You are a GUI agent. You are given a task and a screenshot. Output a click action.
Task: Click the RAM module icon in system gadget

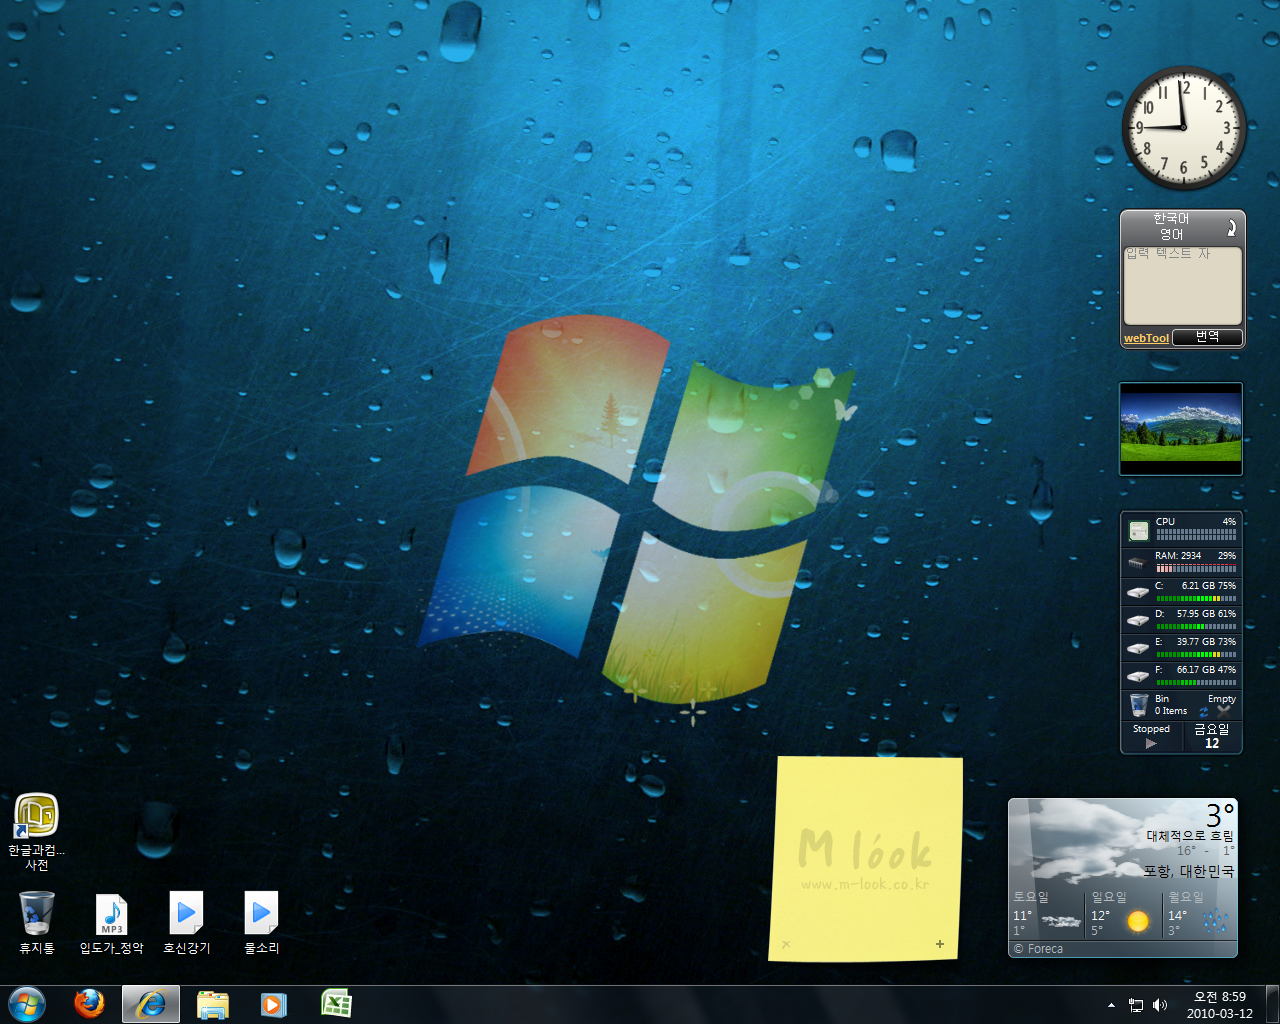(1138, 563)
